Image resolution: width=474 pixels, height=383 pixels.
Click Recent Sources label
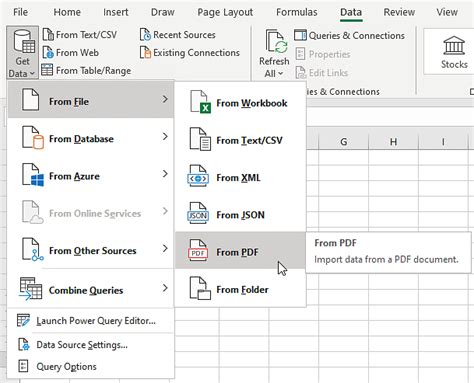click(x=184, y=35)
